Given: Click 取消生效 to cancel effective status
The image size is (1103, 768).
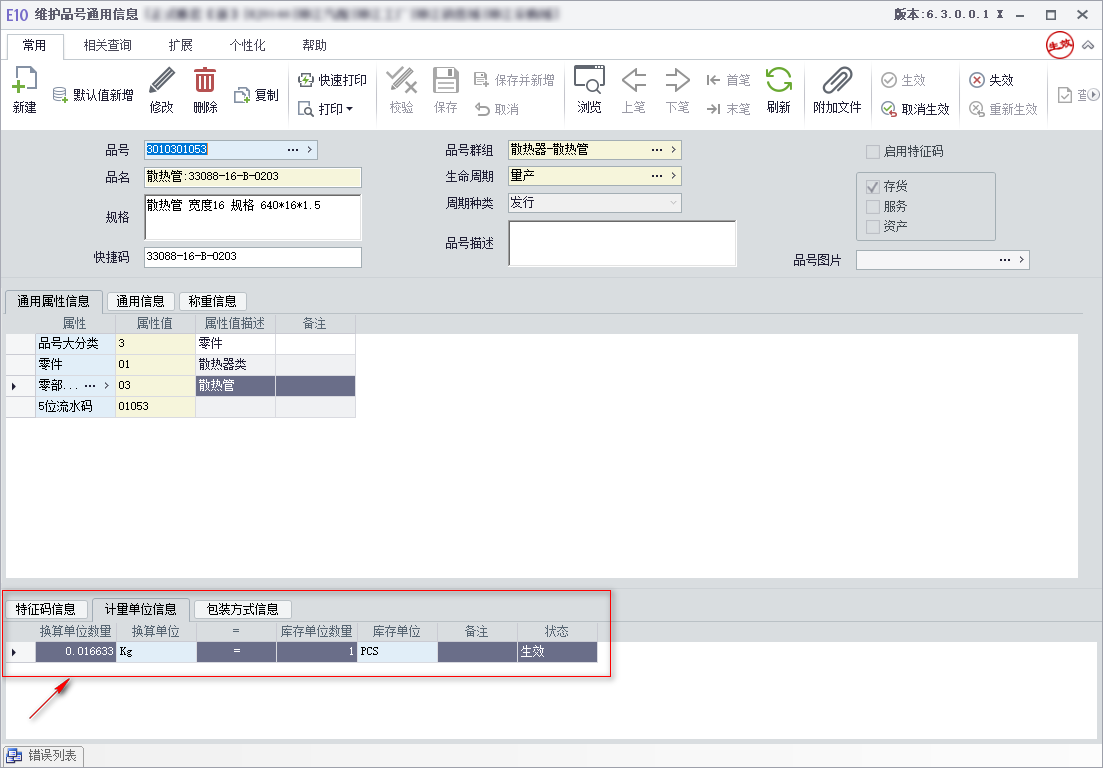Looking at the screenshot, I should (915, 109).
